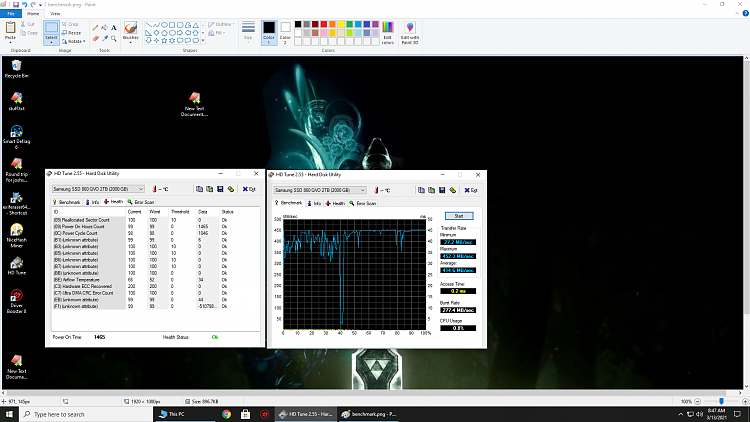Image resolution: width=750 pixels, height=422 pixels.
Task: Select the Fill with color bucket tool
Action: [x=104, y=28]
